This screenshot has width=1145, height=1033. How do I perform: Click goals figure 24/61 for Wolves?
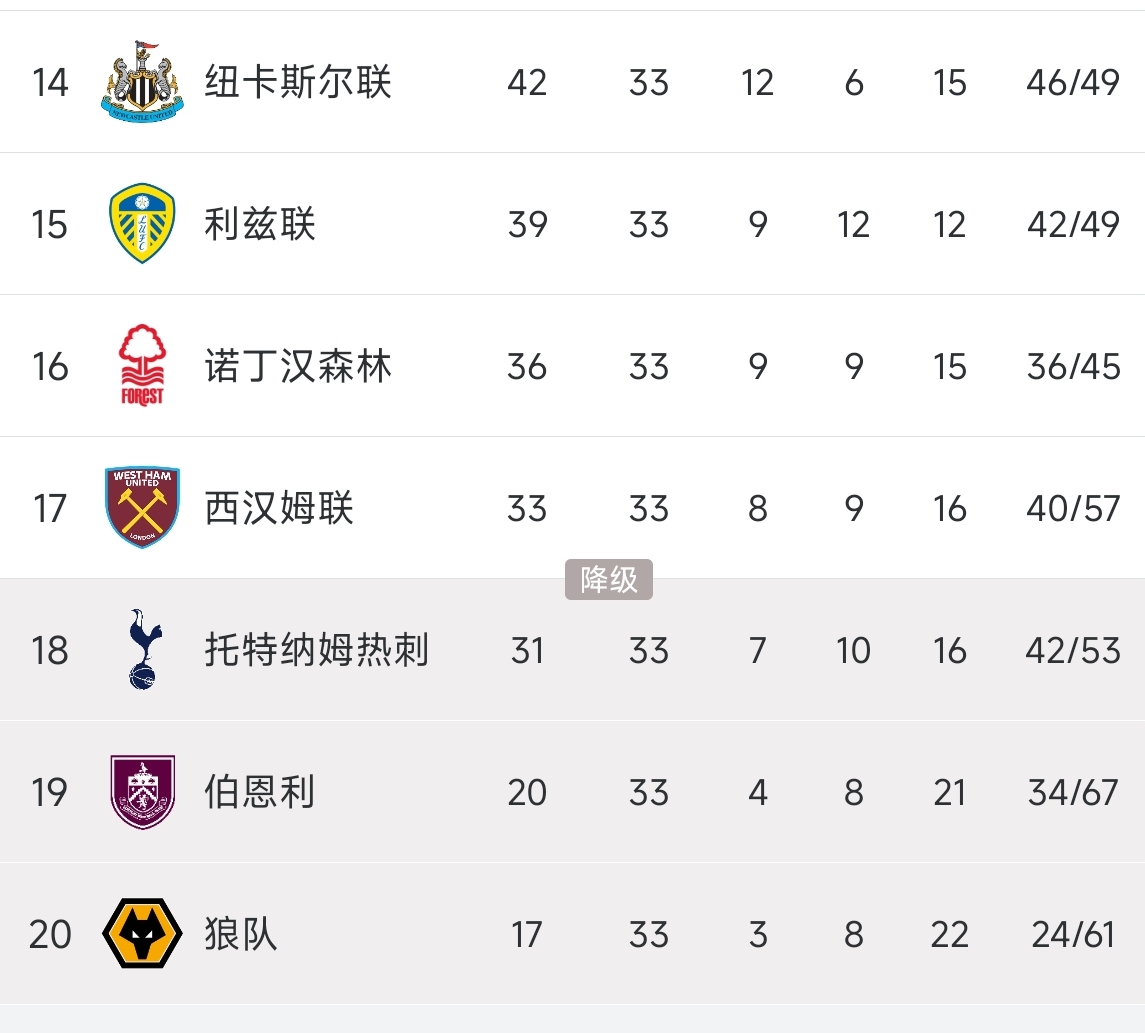coord(1073,934)
